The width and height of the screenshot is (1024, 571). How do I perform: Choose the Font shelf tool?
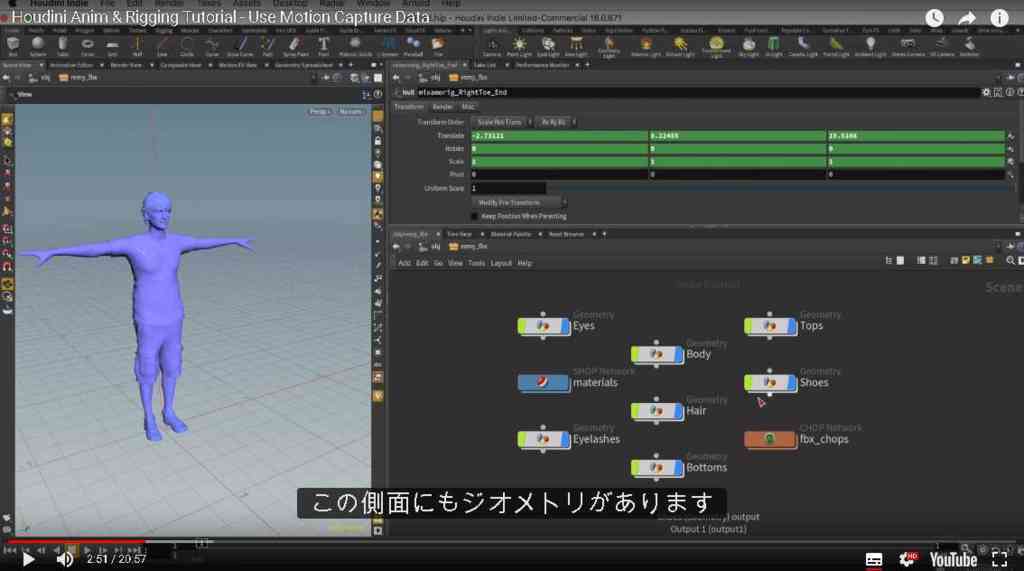(x=323, y=46)
